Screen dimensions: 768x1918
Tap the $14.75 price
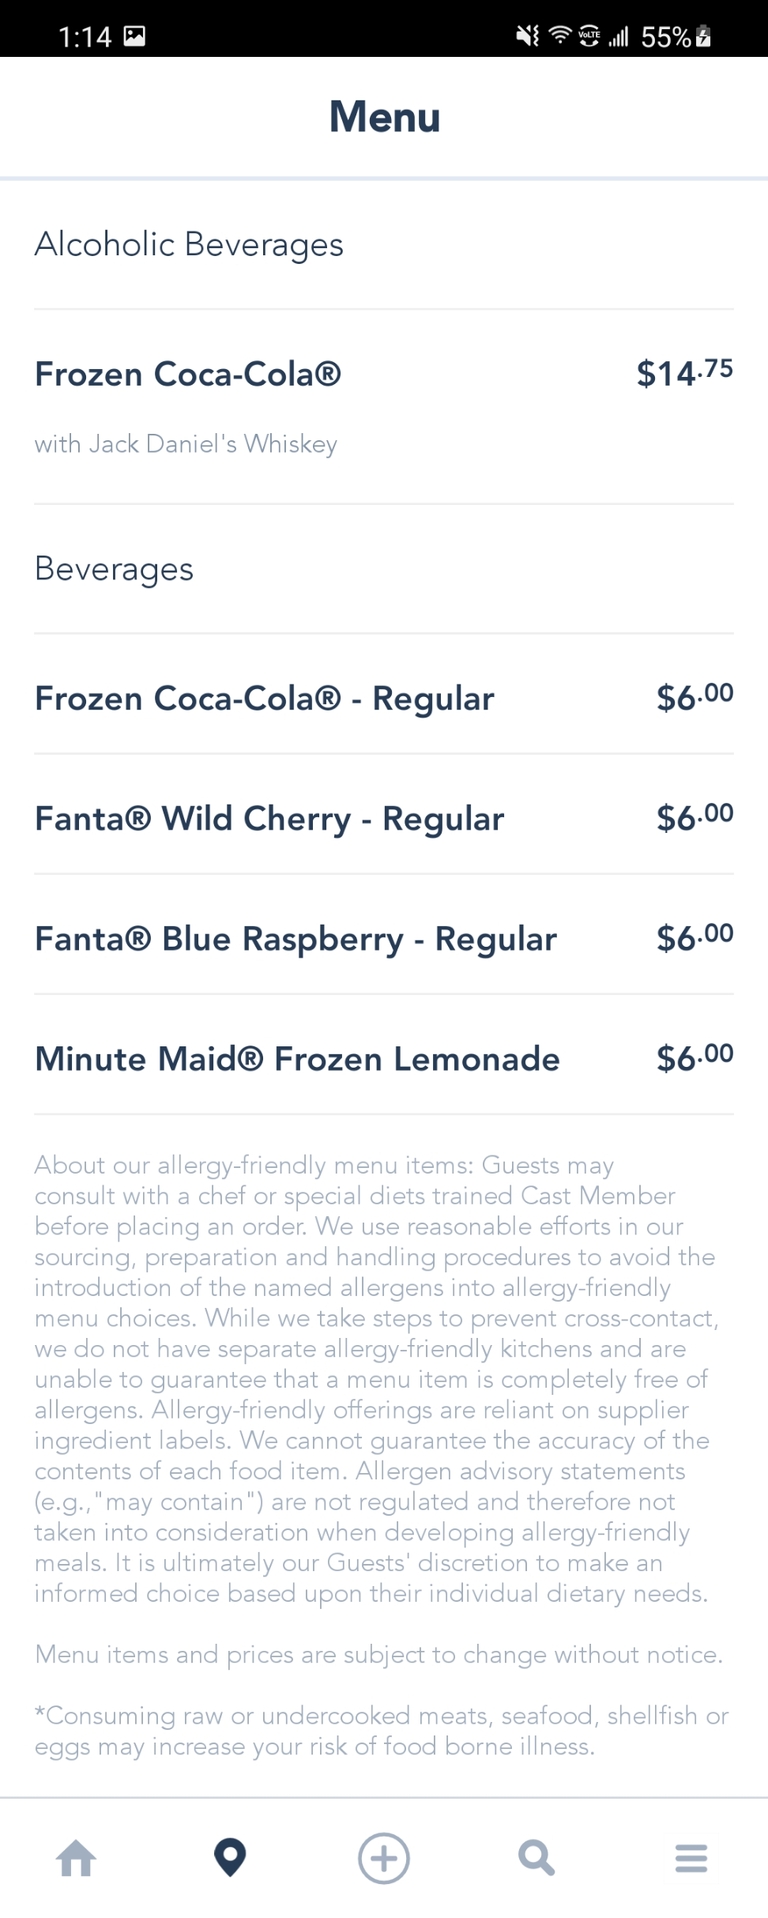click(684, 373)
